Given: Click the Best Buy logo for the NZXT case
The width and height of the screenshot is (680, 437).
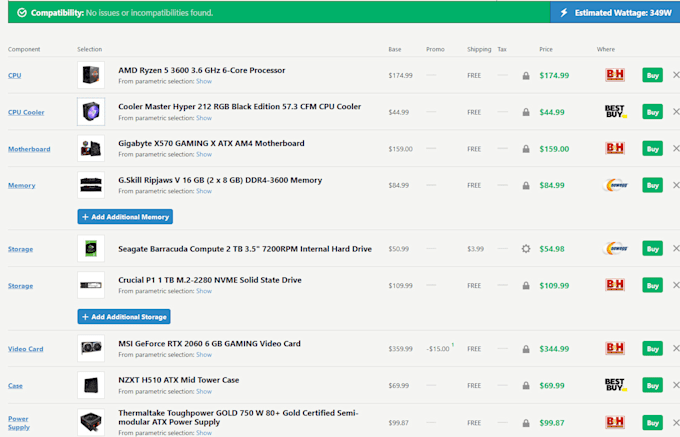Looking at the screenshot, I should coord(615,385).
